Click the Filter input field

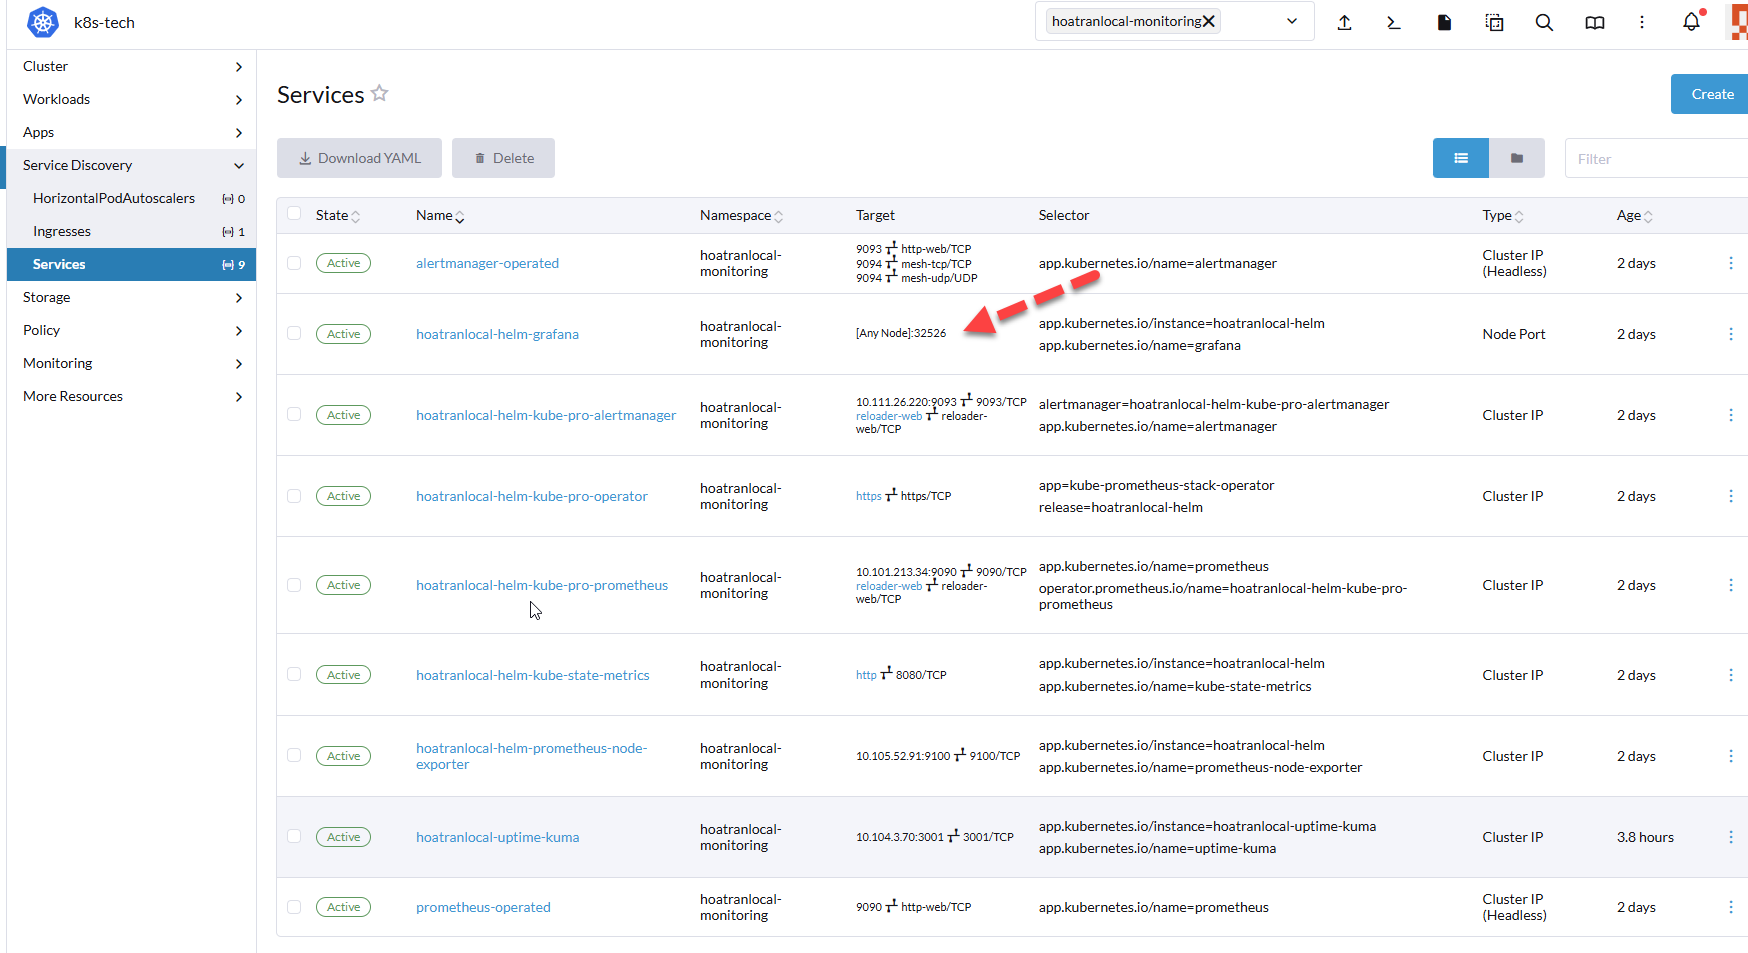(1655, 159)
